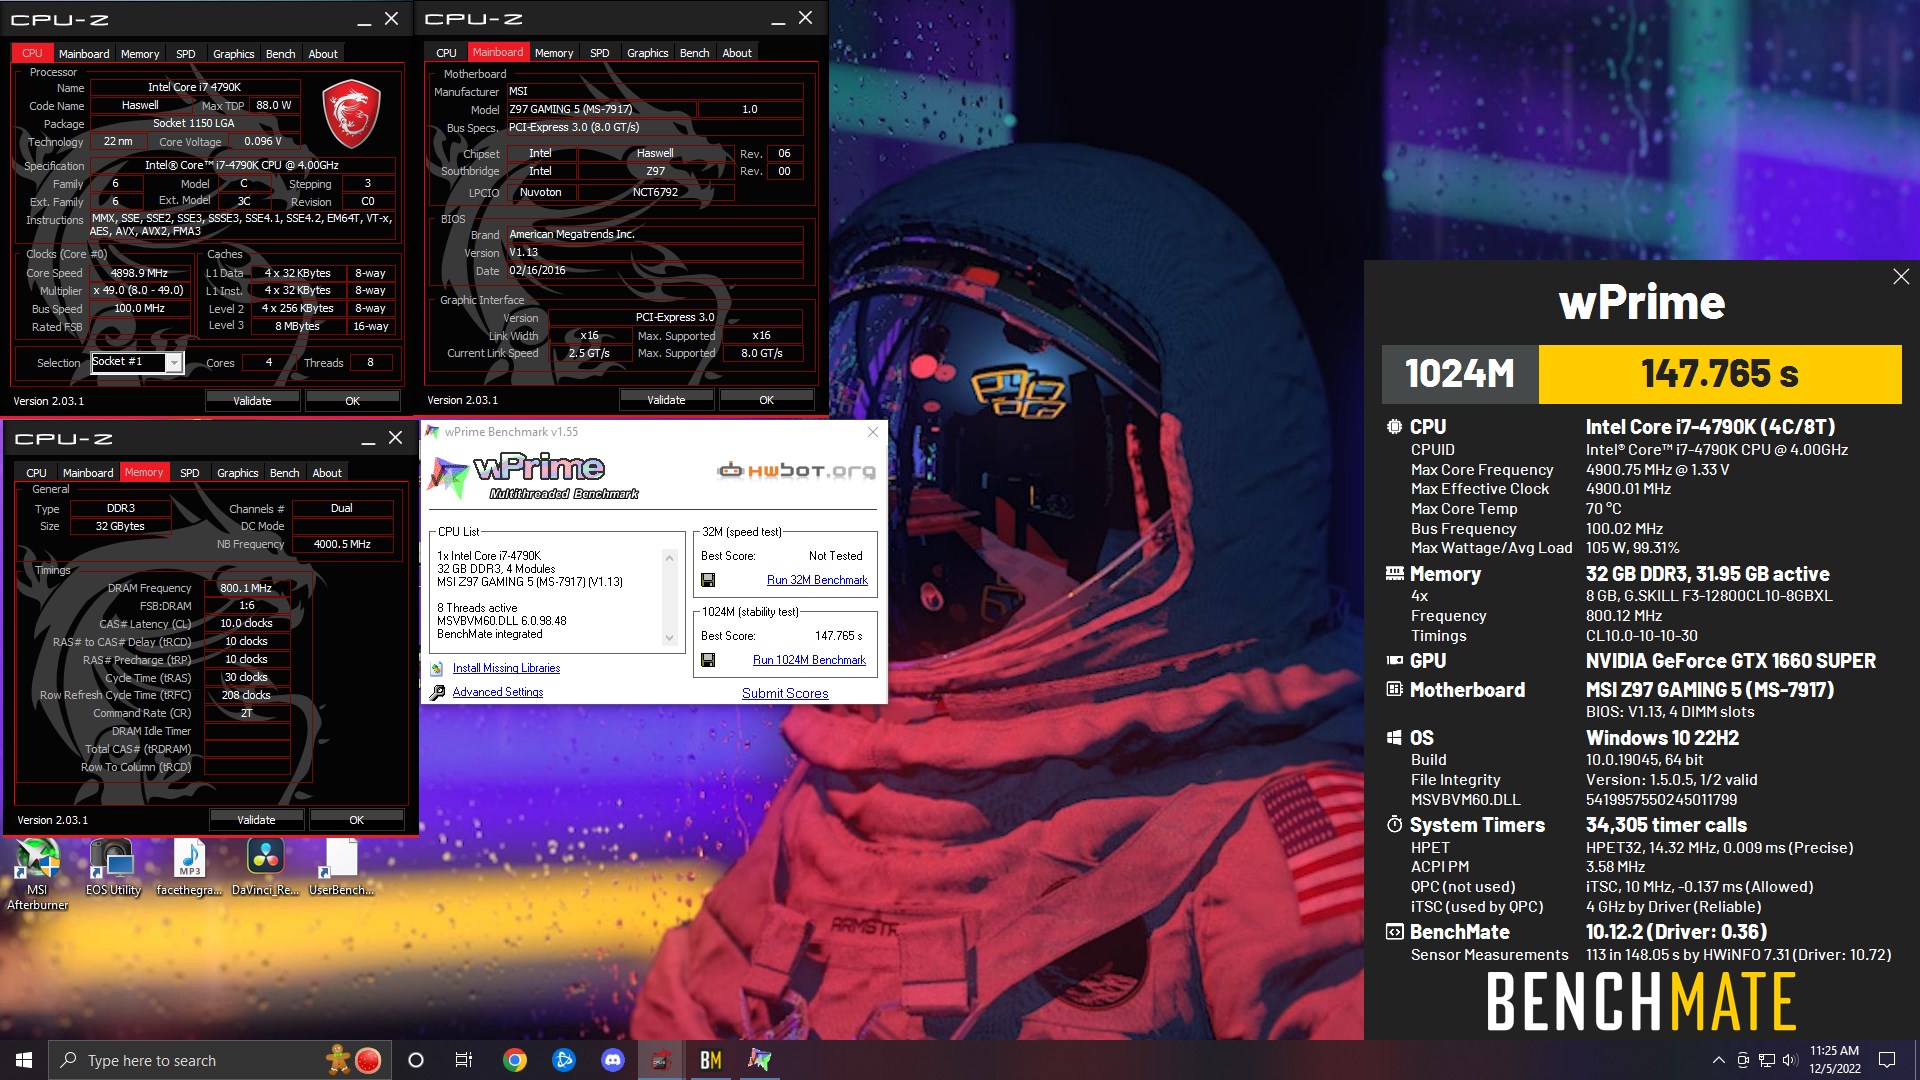Image resolution: width=1920 pixels, height=1080 pixels.
Task: Open Task View on taskbar
Action: (464, 1060)
